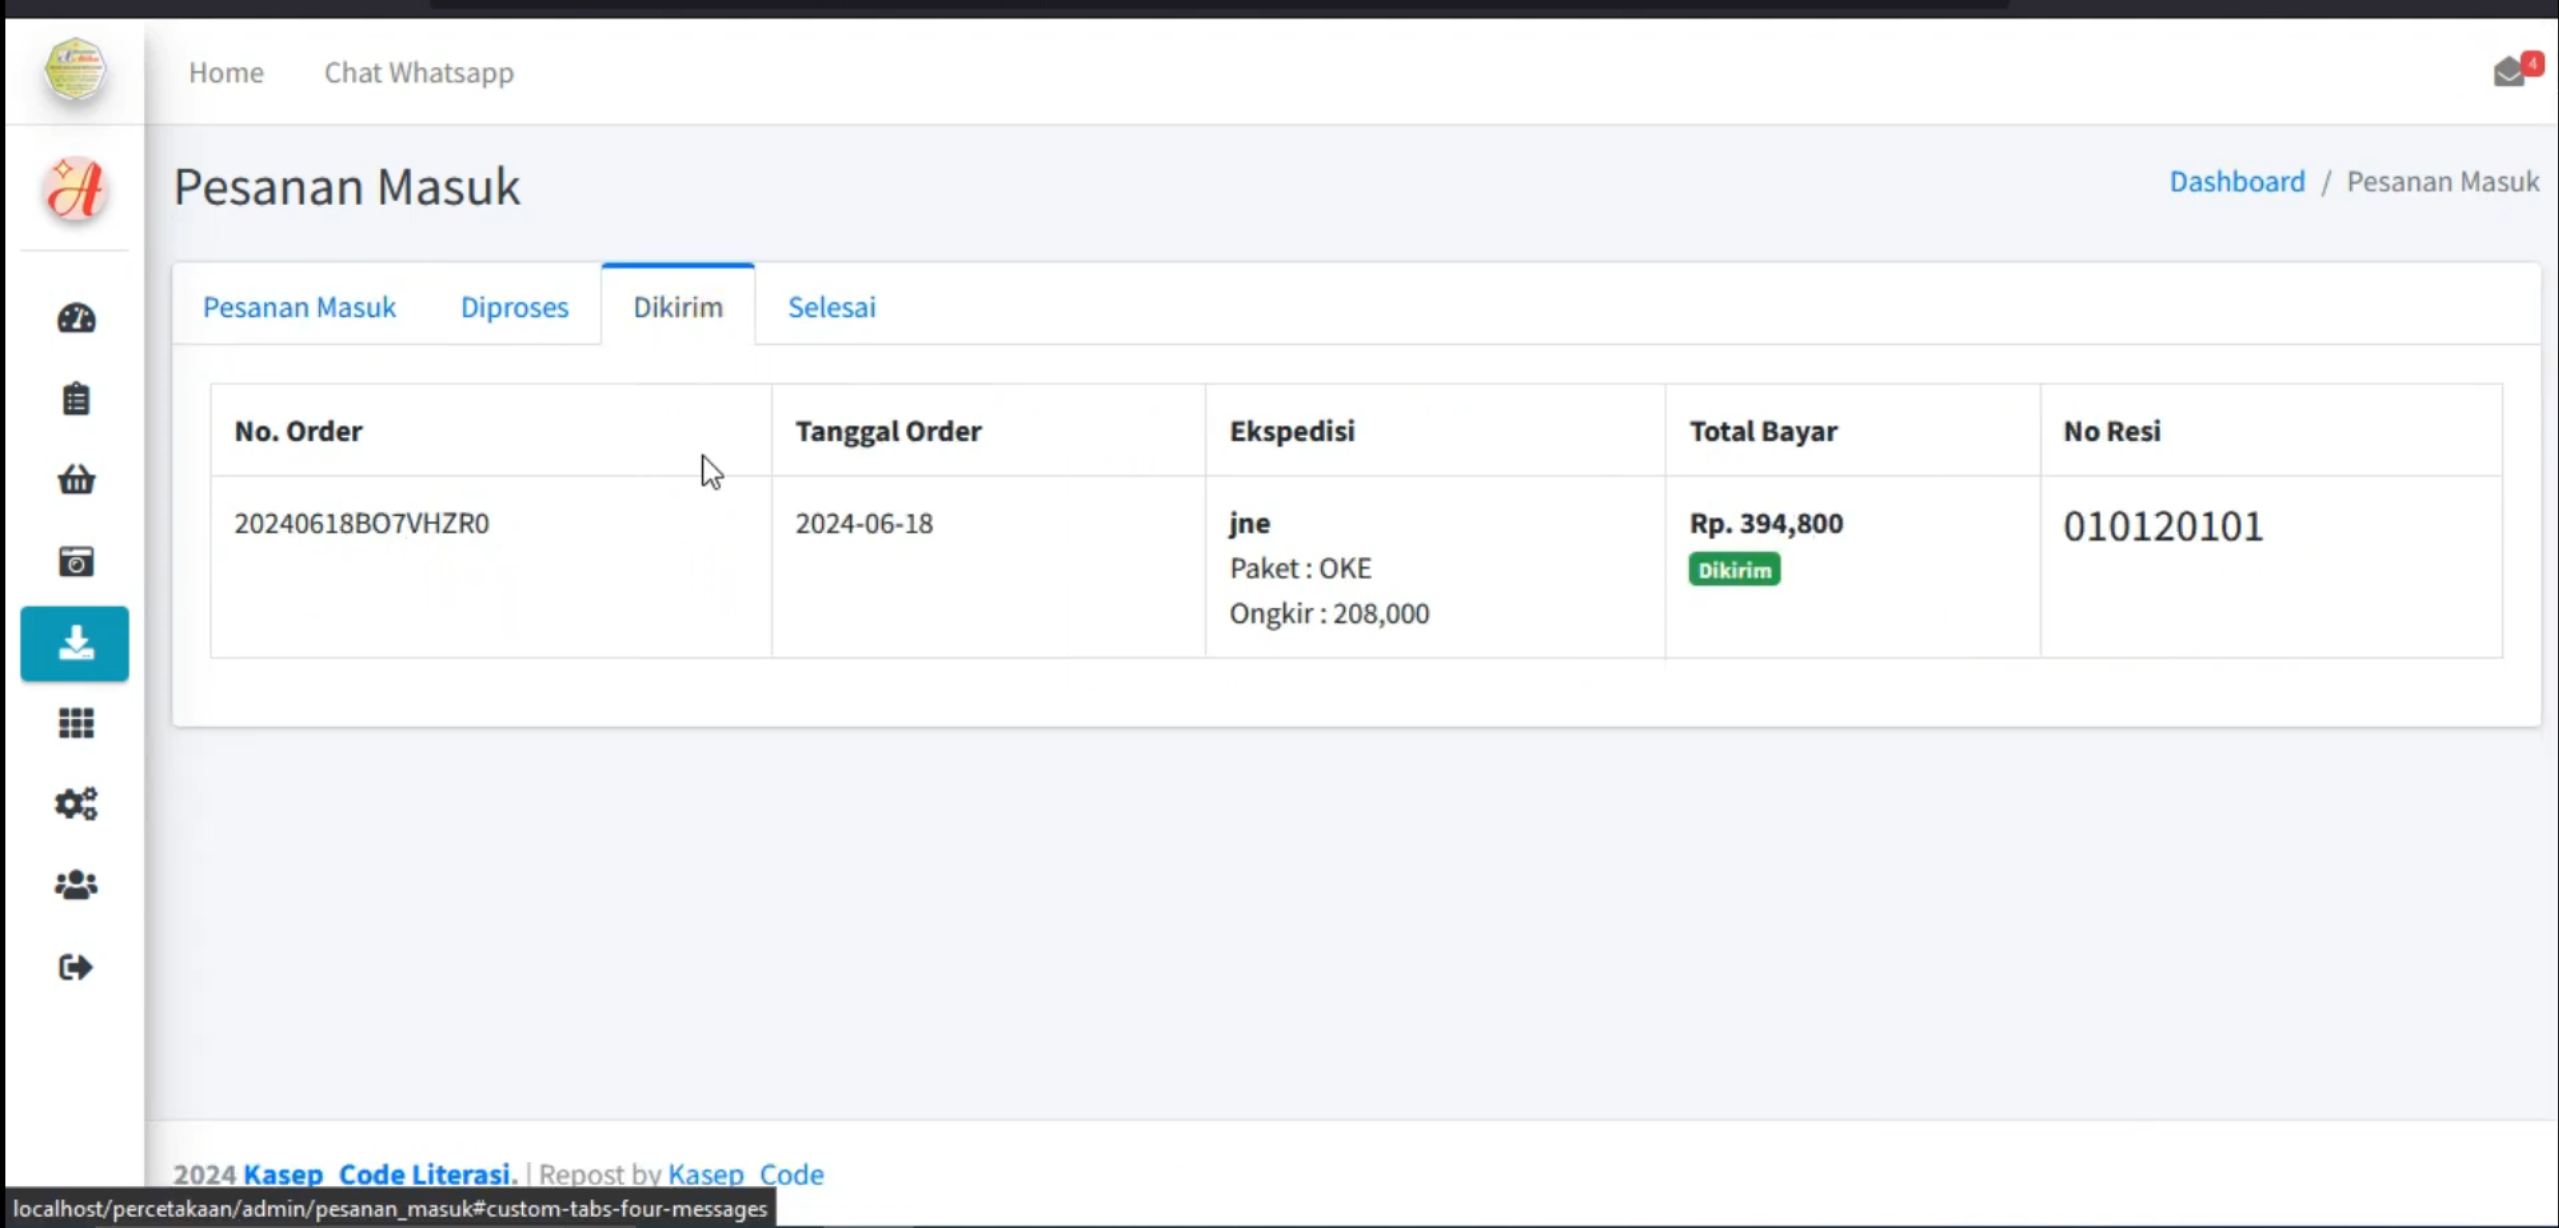Click the clipboard list sidebar icon
2559x1228 pixels.
coord(76,399)
